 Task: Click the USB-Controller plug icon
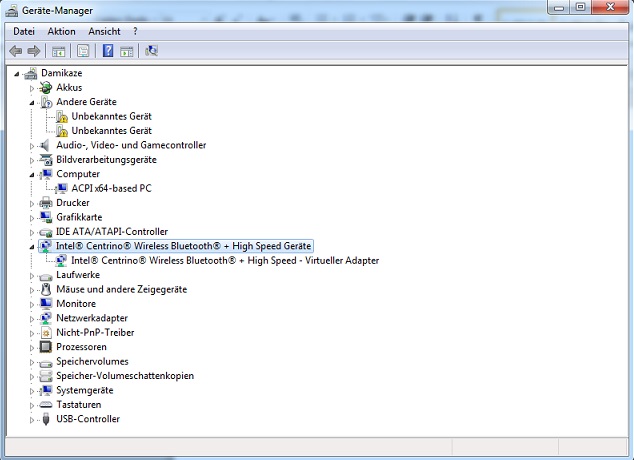[46, 419]
